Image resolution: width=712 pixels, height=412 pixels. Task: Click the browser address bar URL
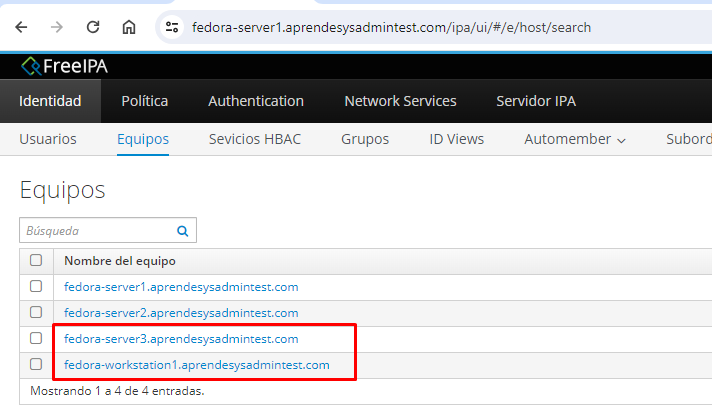point(390,27)
